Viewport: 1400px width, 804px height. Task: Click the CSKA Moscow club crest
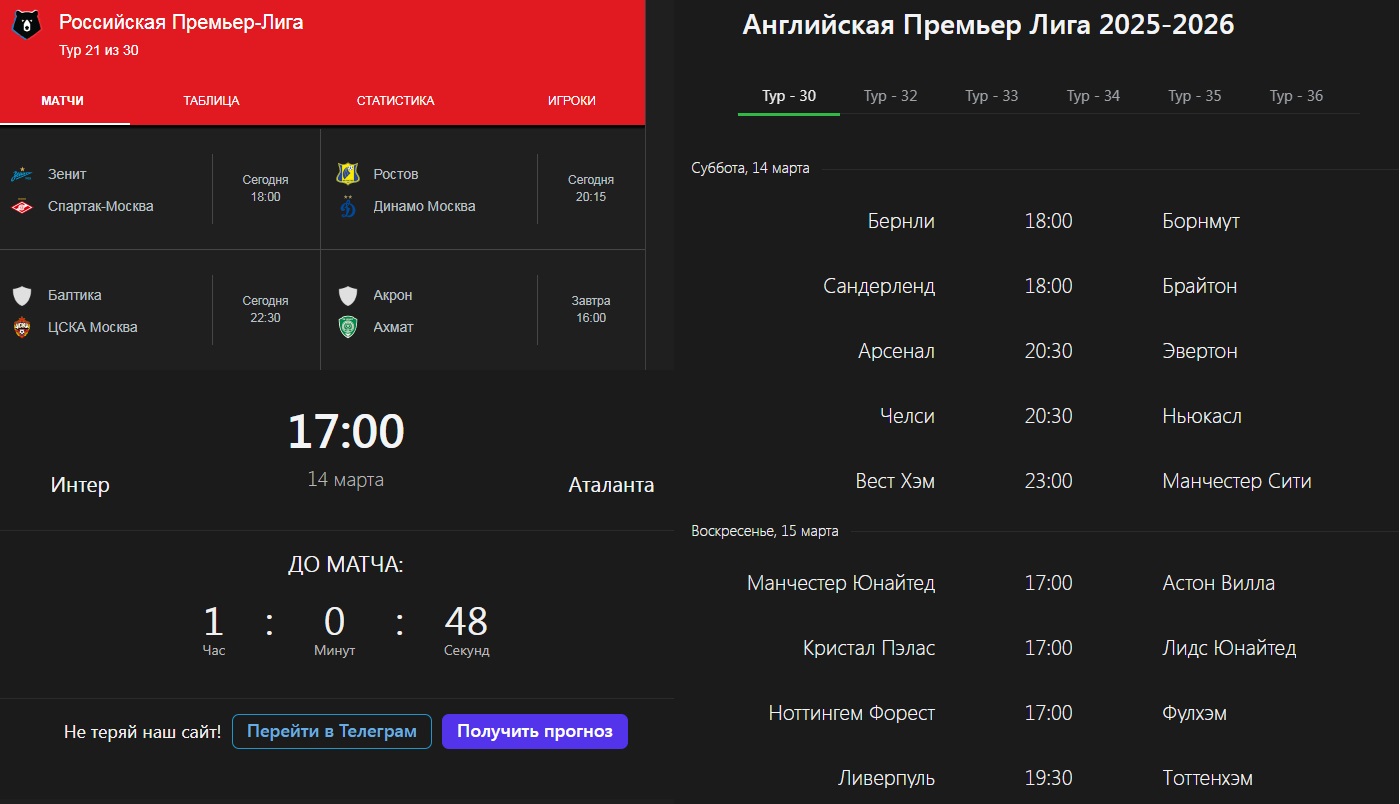point(22,328)
